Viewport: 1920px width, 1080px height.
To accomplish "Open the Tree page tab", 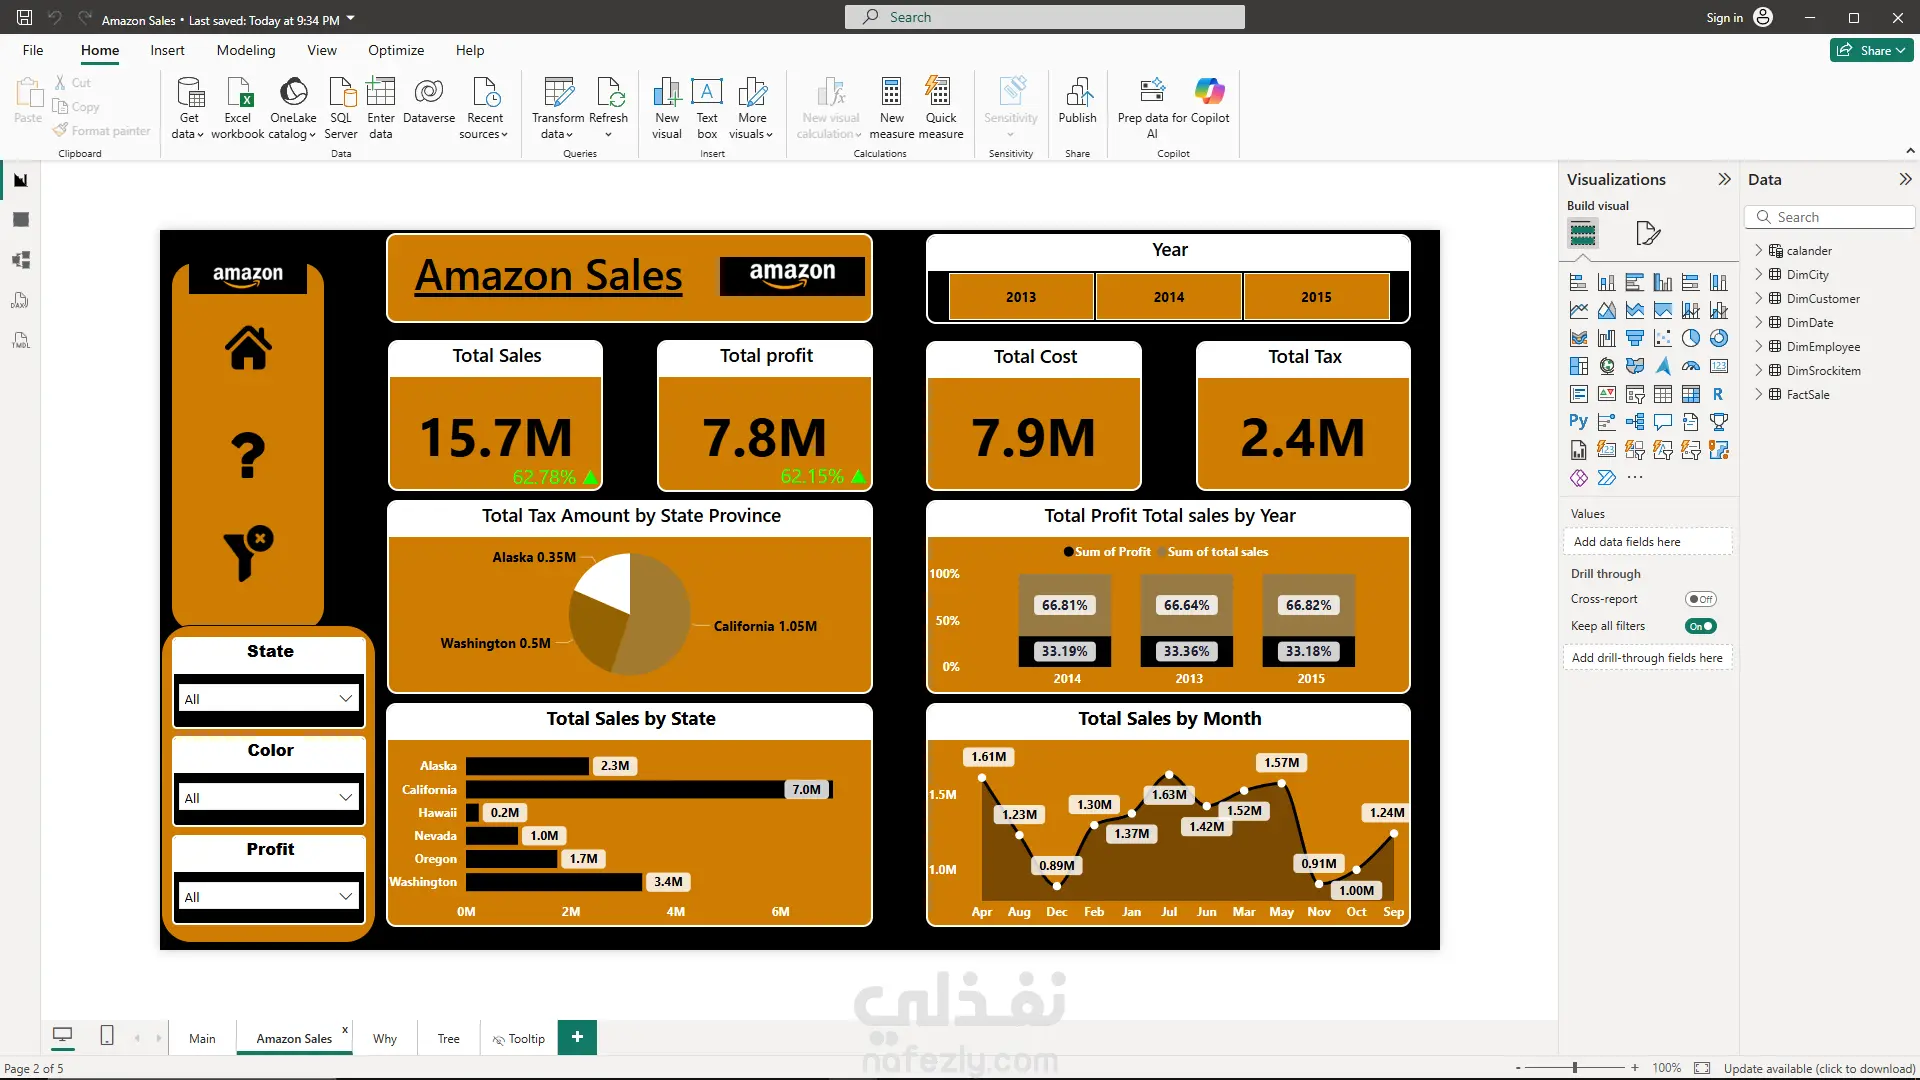I will (449, 1038).
